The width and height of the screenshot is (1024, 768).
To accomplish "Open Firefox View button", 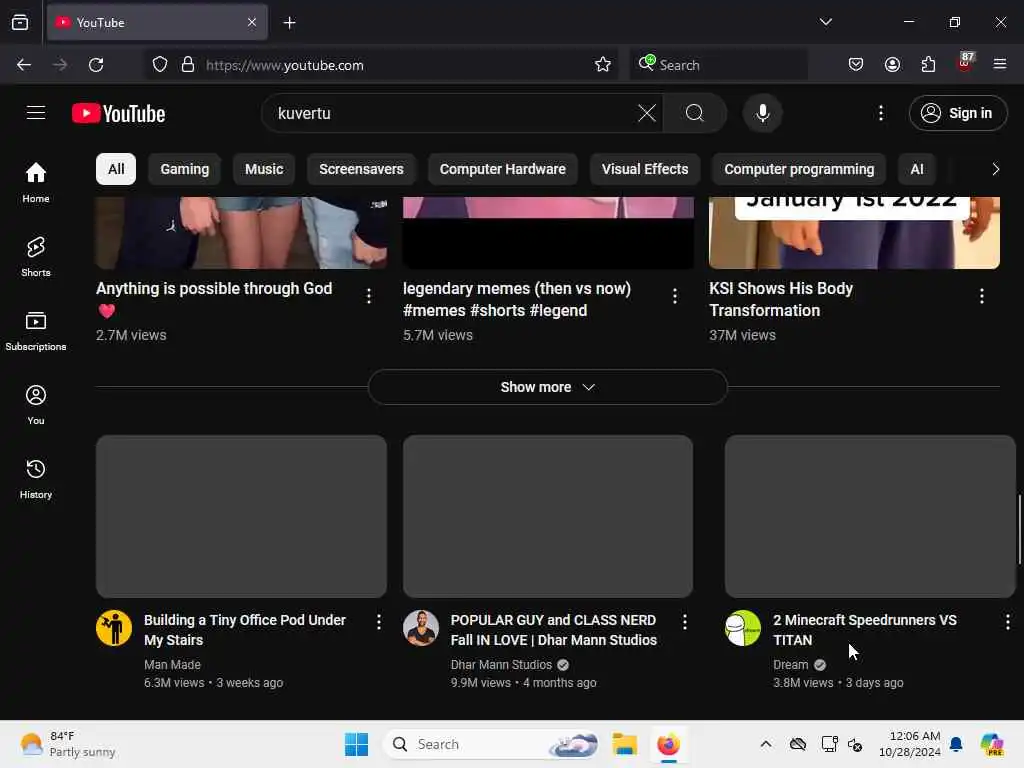I will point(20,22).
